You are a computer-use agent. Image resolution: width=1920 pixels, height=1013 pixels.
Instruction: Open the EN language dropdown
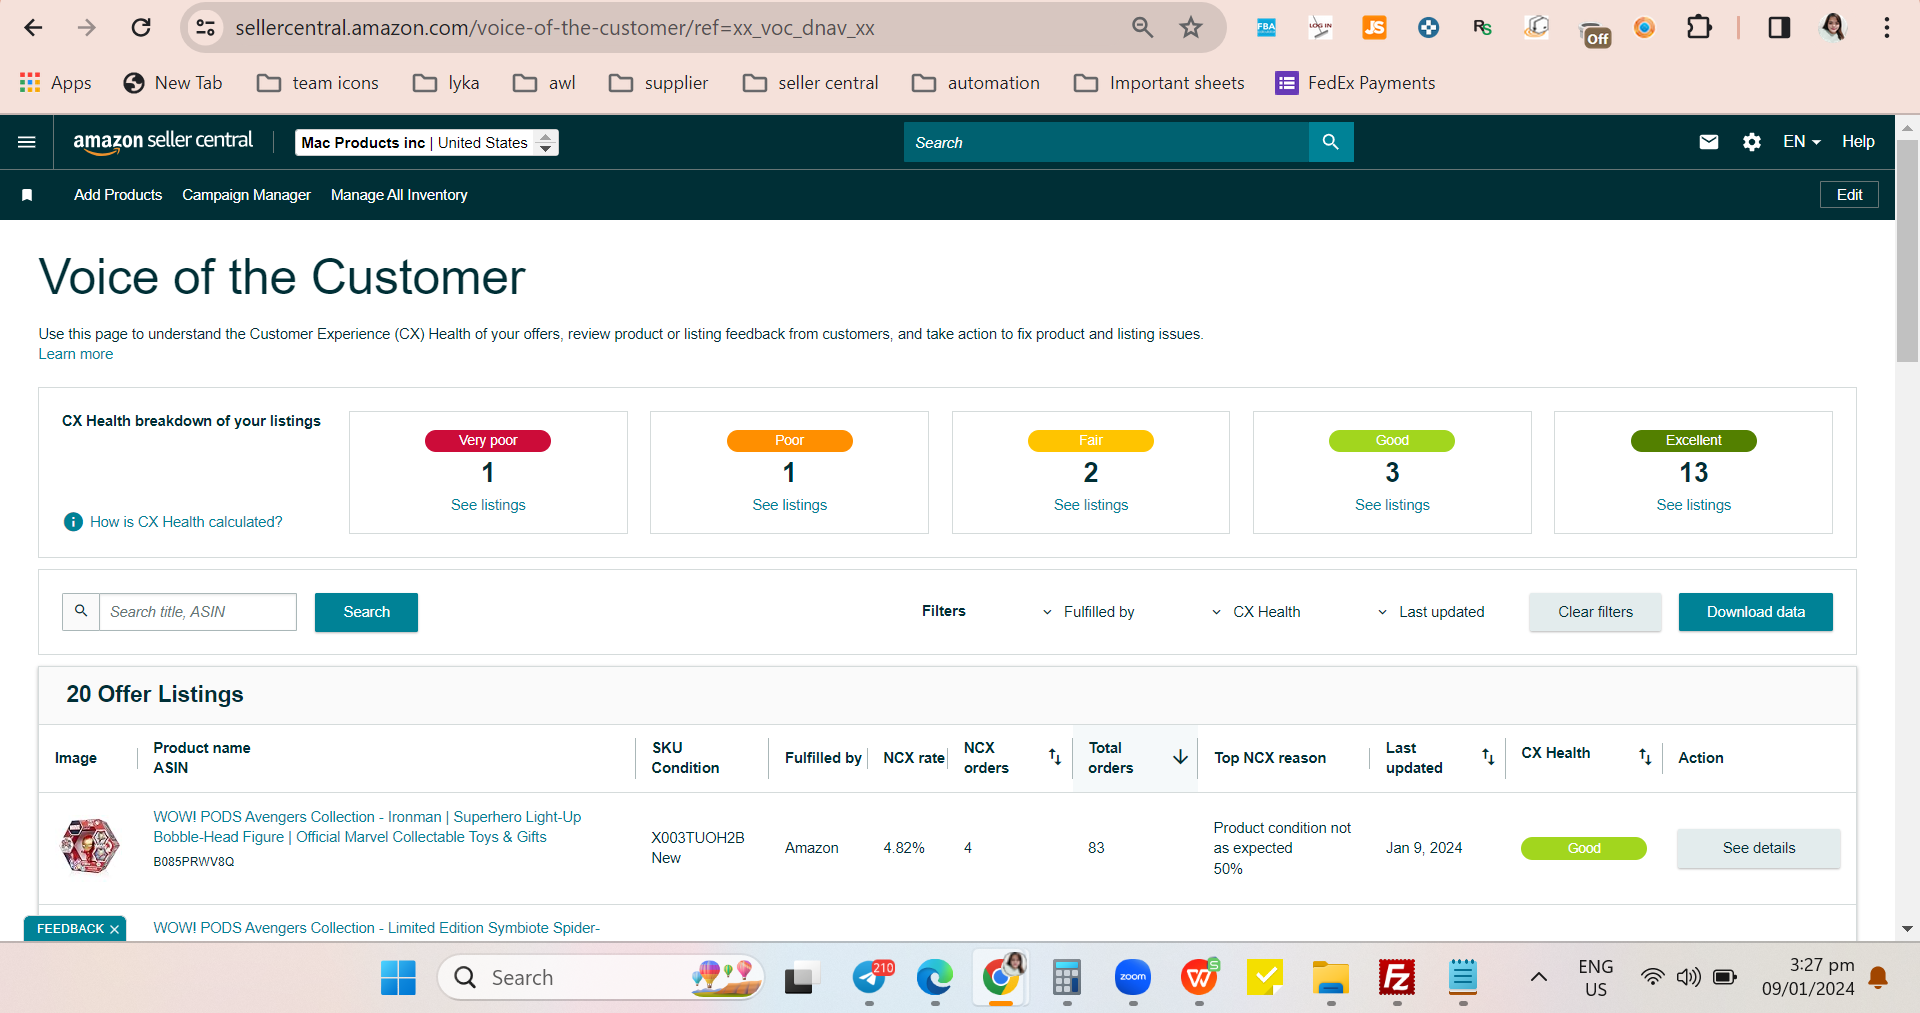1801,142
